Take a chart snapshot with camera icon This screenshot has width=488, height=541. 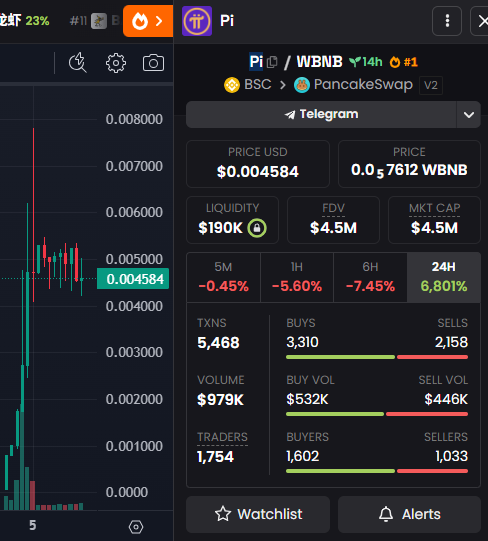pyautogui.click(x=153, y=63)
